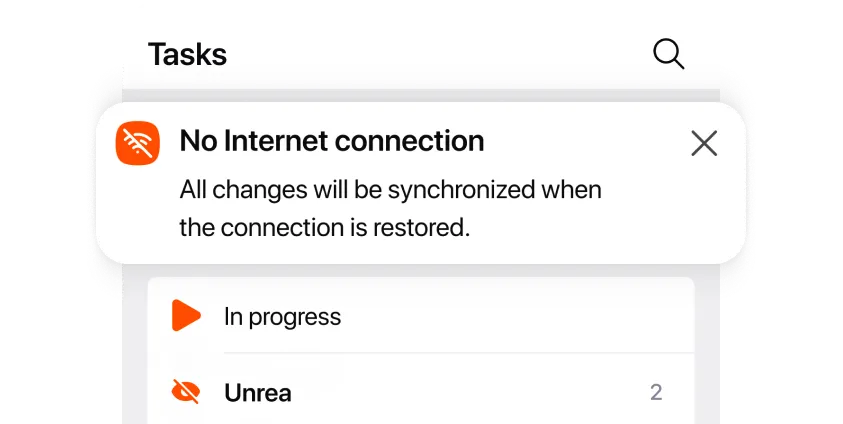
Task: Click the count badge showing 2
Action: [656, 392]
